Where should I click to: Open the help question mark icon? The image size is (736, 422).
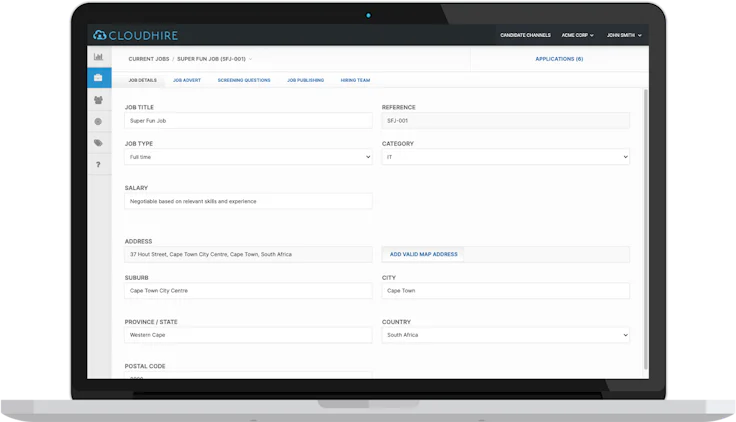(98, 165)
